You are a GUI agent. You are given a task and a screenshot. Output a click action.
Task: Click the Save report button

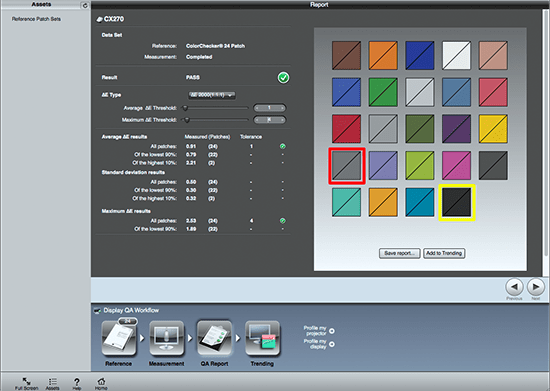[x=400, y=253]
